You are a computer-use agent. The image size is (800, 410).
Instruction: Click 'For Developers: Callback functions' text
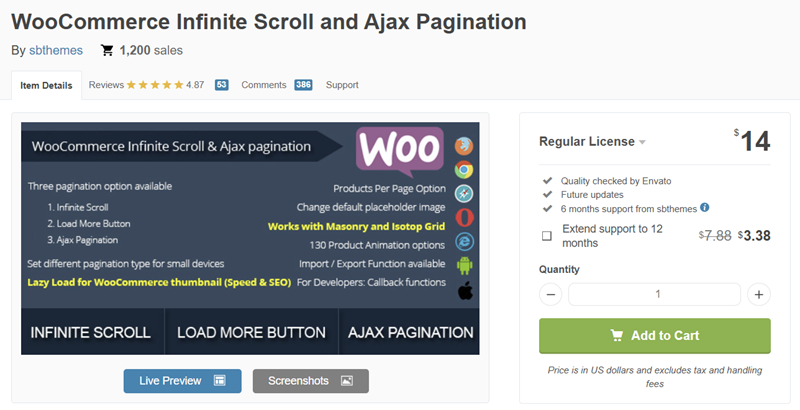click(x=371, y=282)
